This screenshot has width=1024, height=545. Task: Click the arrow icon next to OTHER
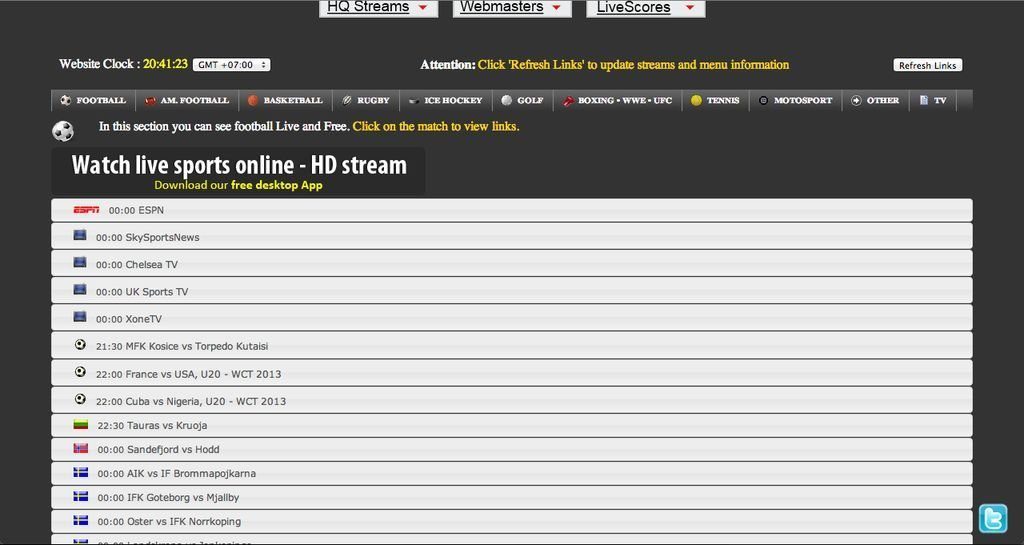[857, 101]
